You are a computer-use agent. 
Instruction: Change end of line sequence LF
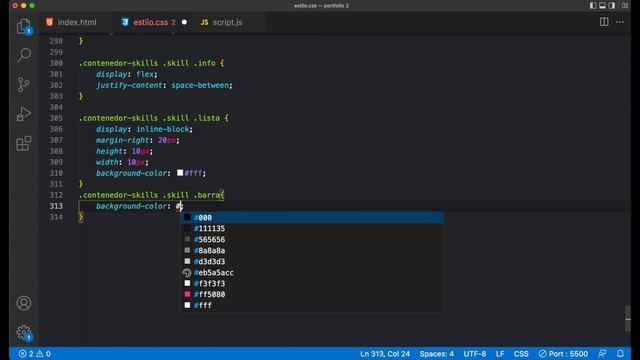500,354
